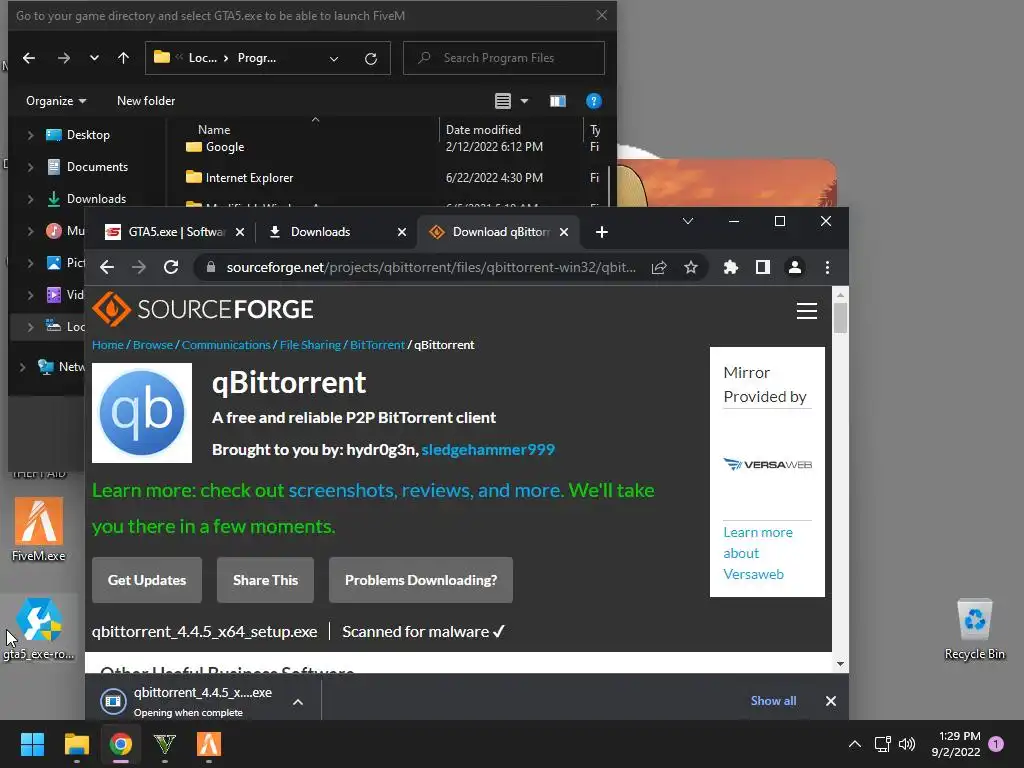The image size is (1024, 768).
Task: Expand the Desktop tree node
Action: (30, 135)
